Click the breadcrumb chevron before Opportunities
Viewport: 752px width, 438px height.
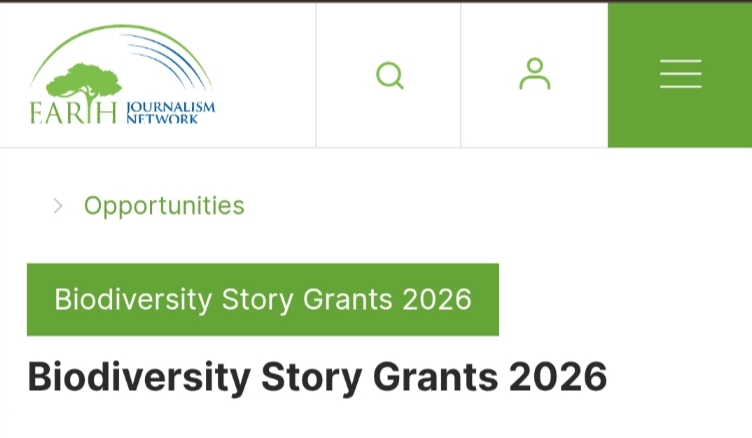(x=58, y=206)
